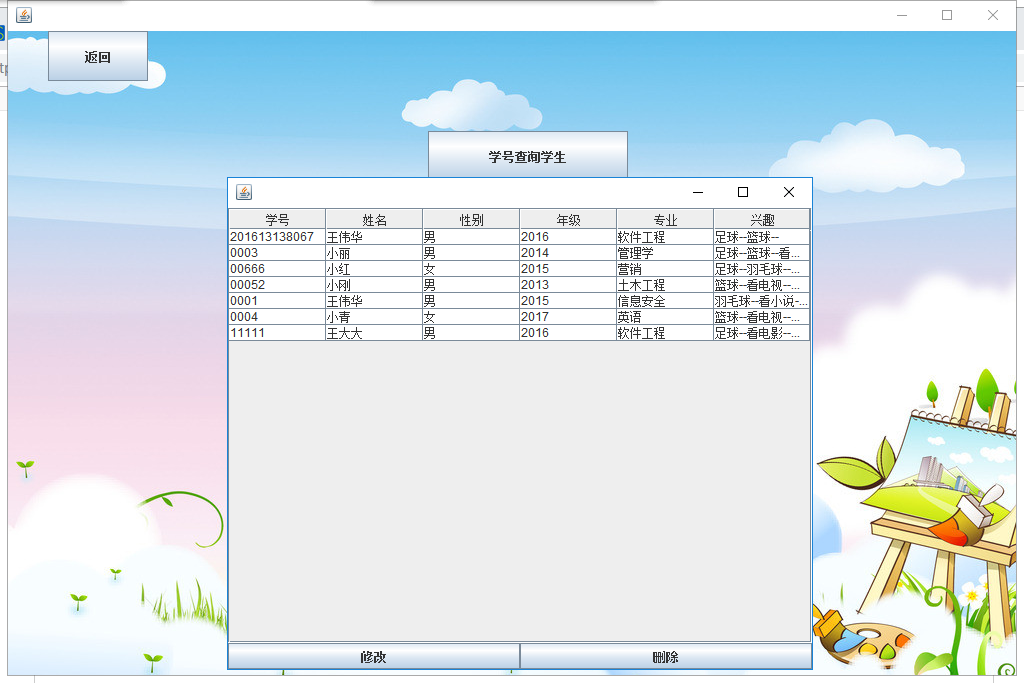
Task: Click the 年级 column header
Action: (568, 220)
